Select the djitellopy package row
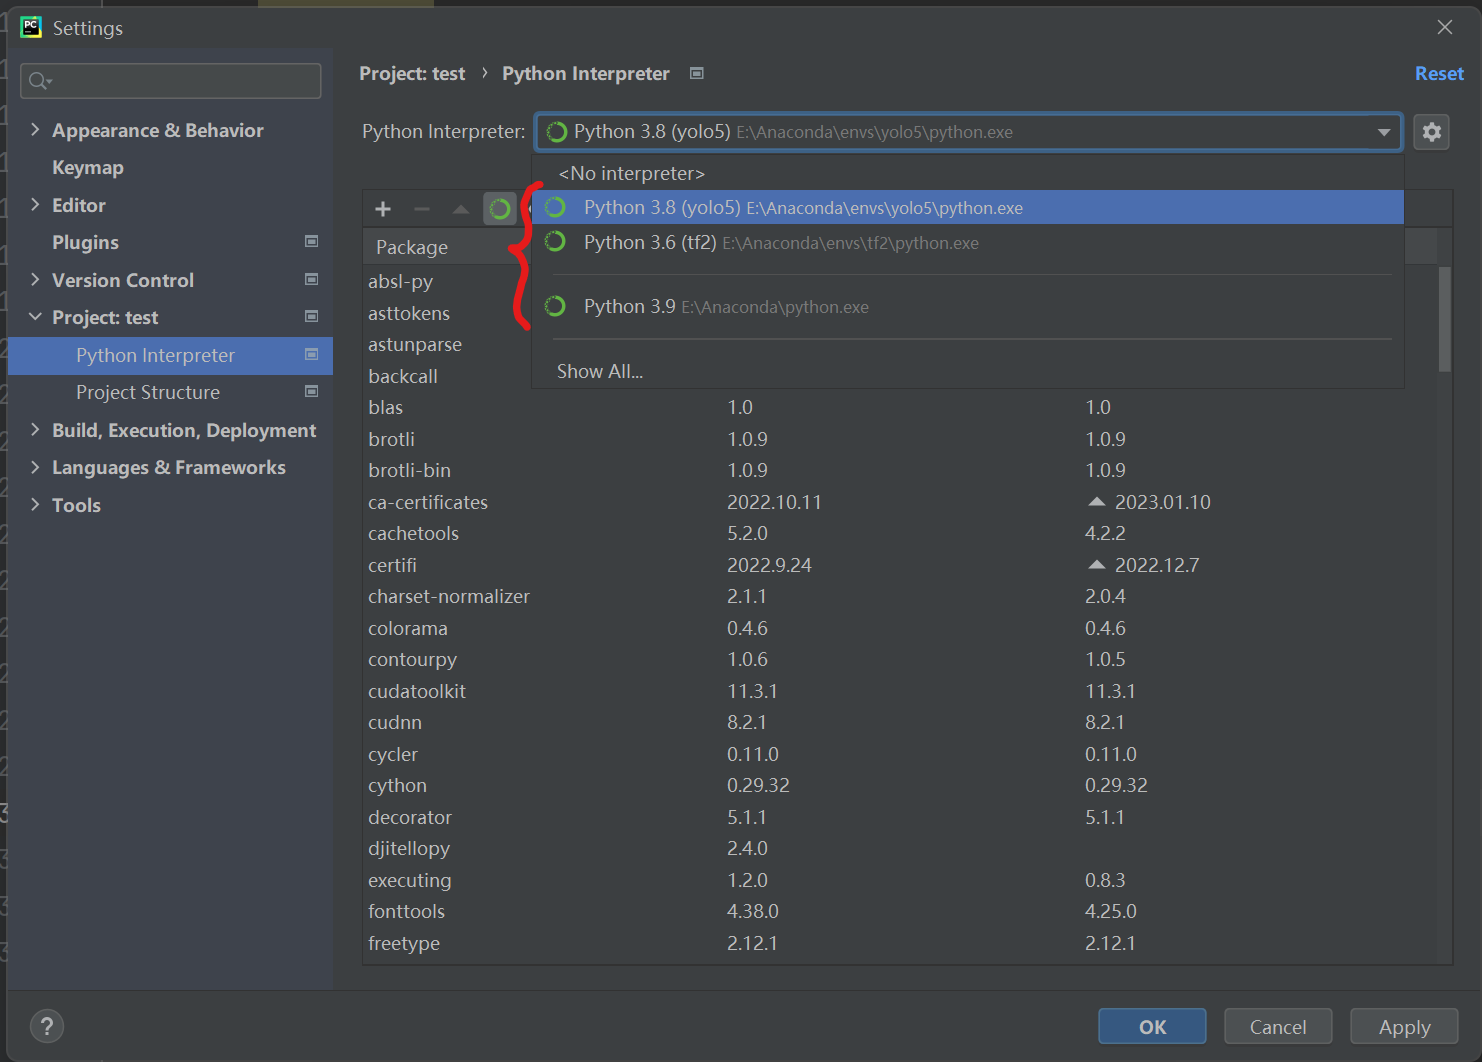The width and height of the screenshot is (1482, 1062). 900,848
